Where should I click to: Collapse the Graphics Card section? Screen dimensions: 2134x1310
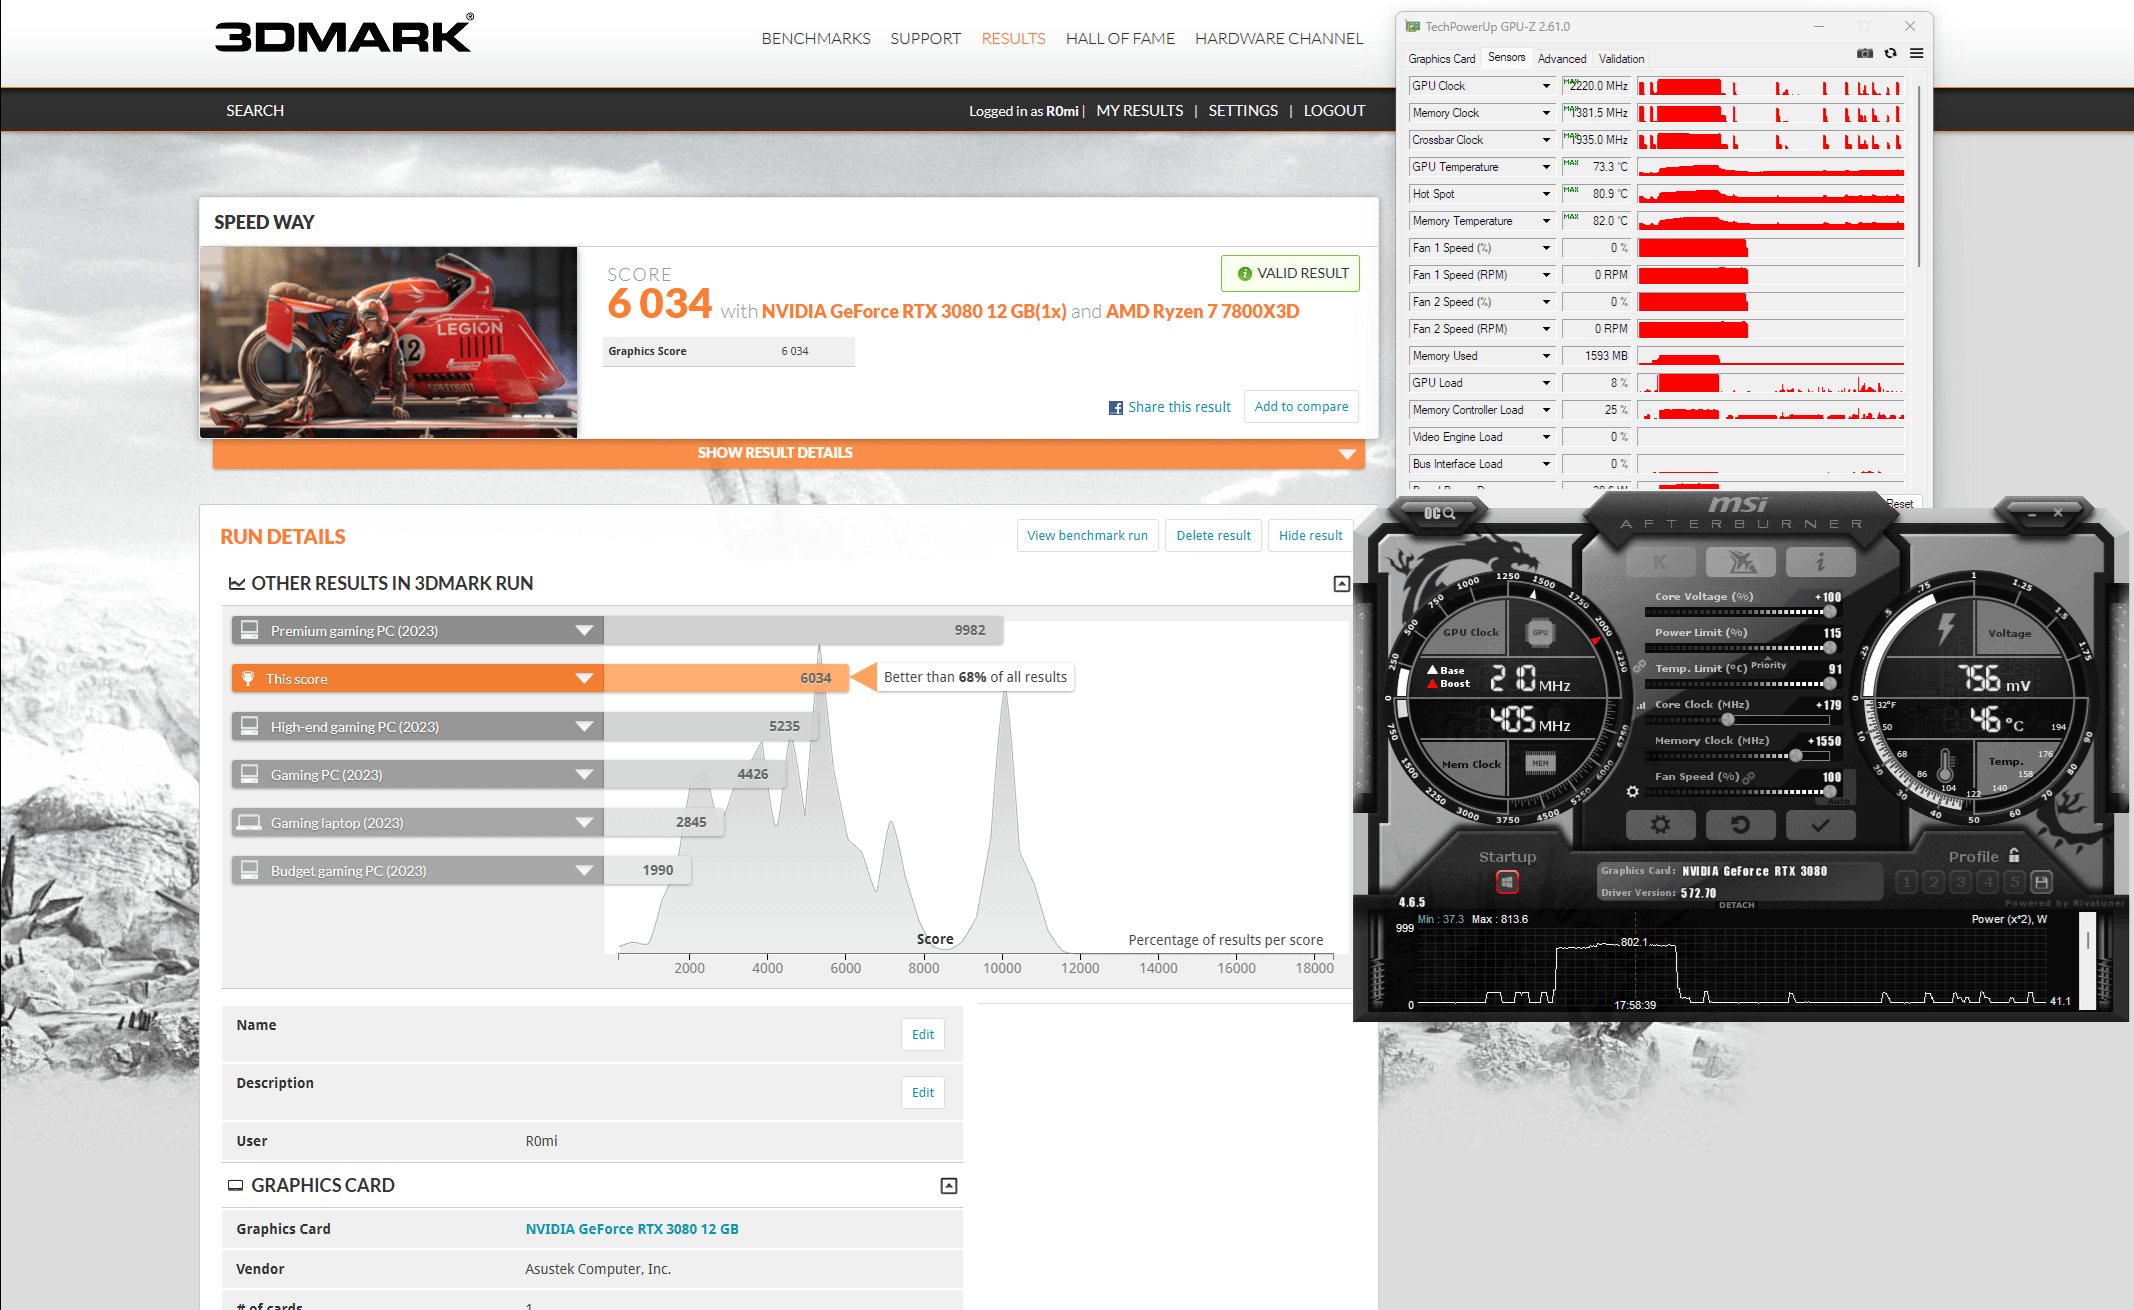point(949,1186)
